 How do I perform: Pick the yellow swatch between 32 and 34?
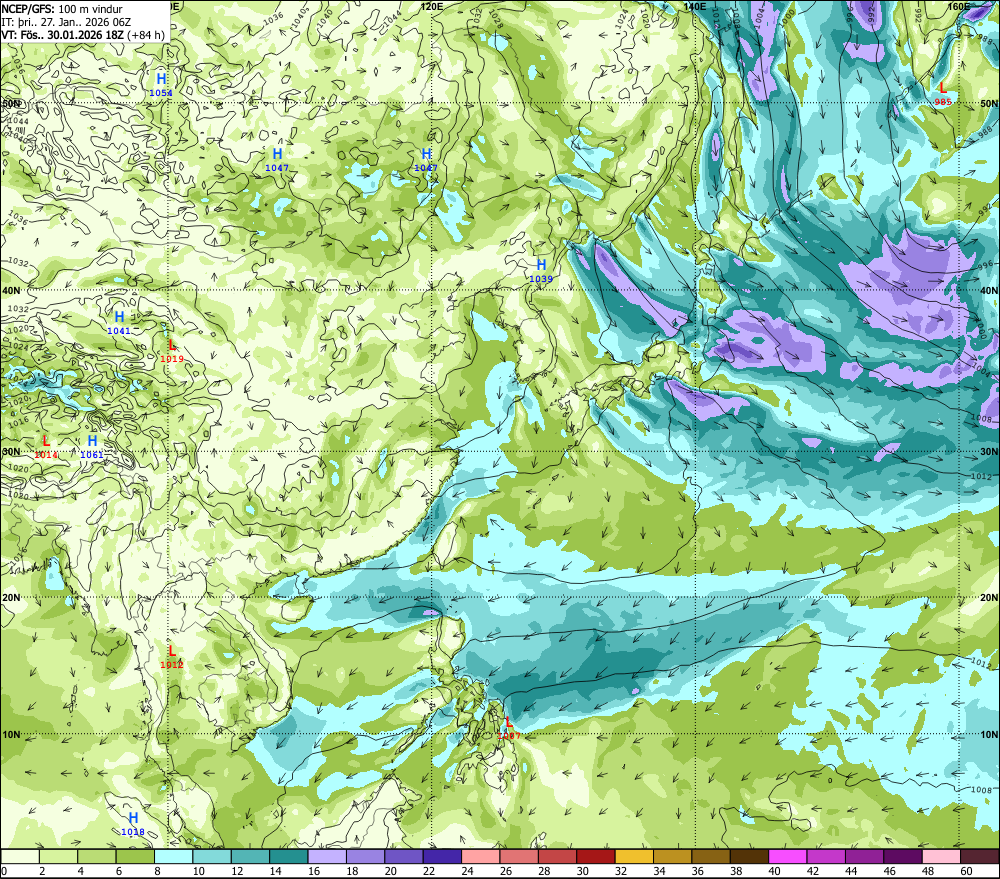click(x=635, y=856)
